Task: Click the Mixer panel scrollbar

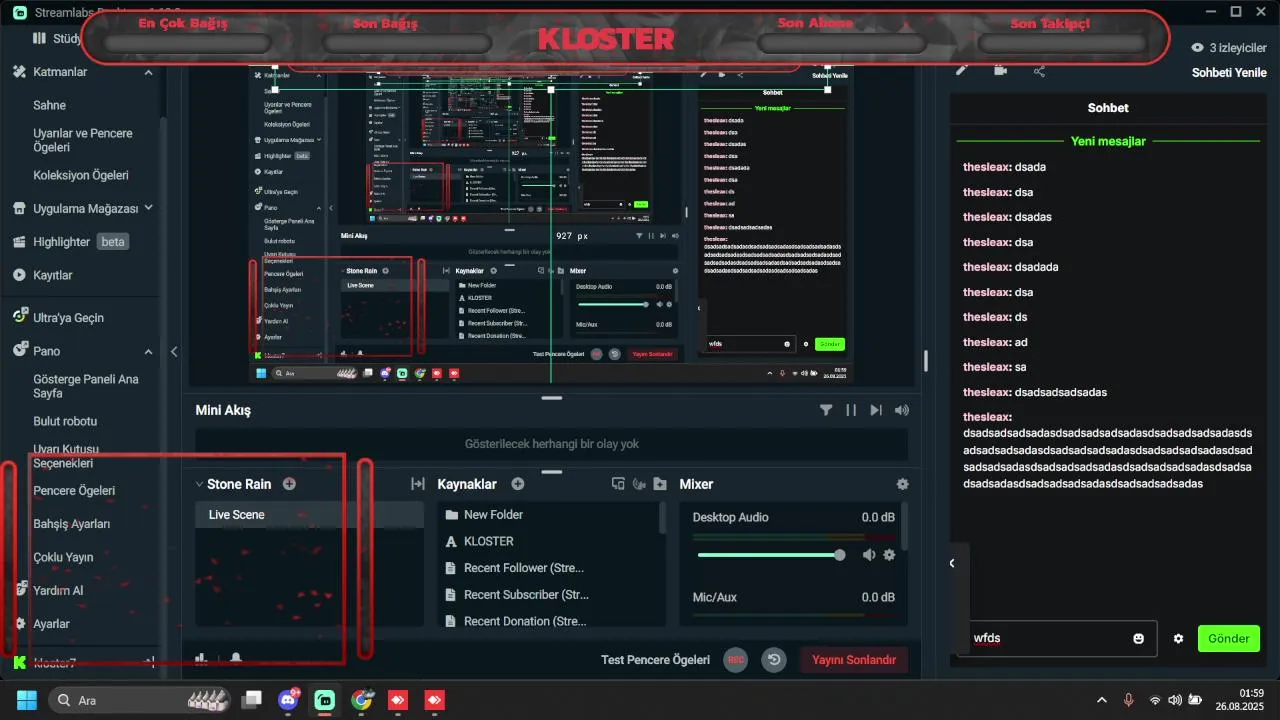Action: coord(904,526)
